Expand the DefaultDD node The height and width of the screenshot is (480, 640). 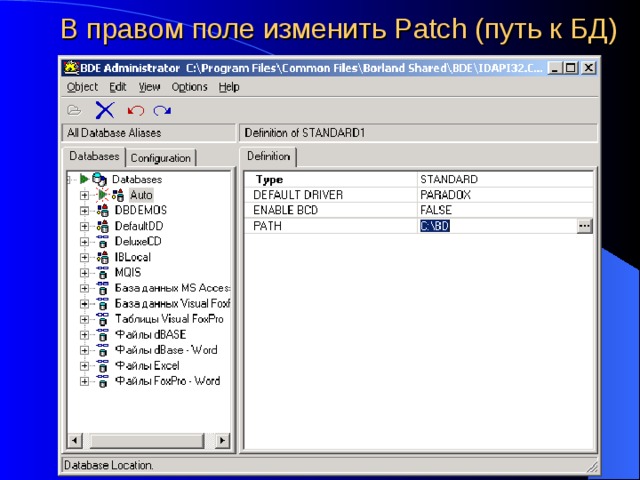tap(84, 226)
